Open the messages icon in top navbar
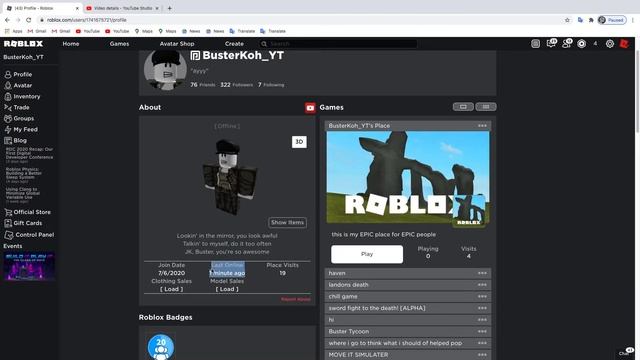640x360 pixels. click(551, 43)
